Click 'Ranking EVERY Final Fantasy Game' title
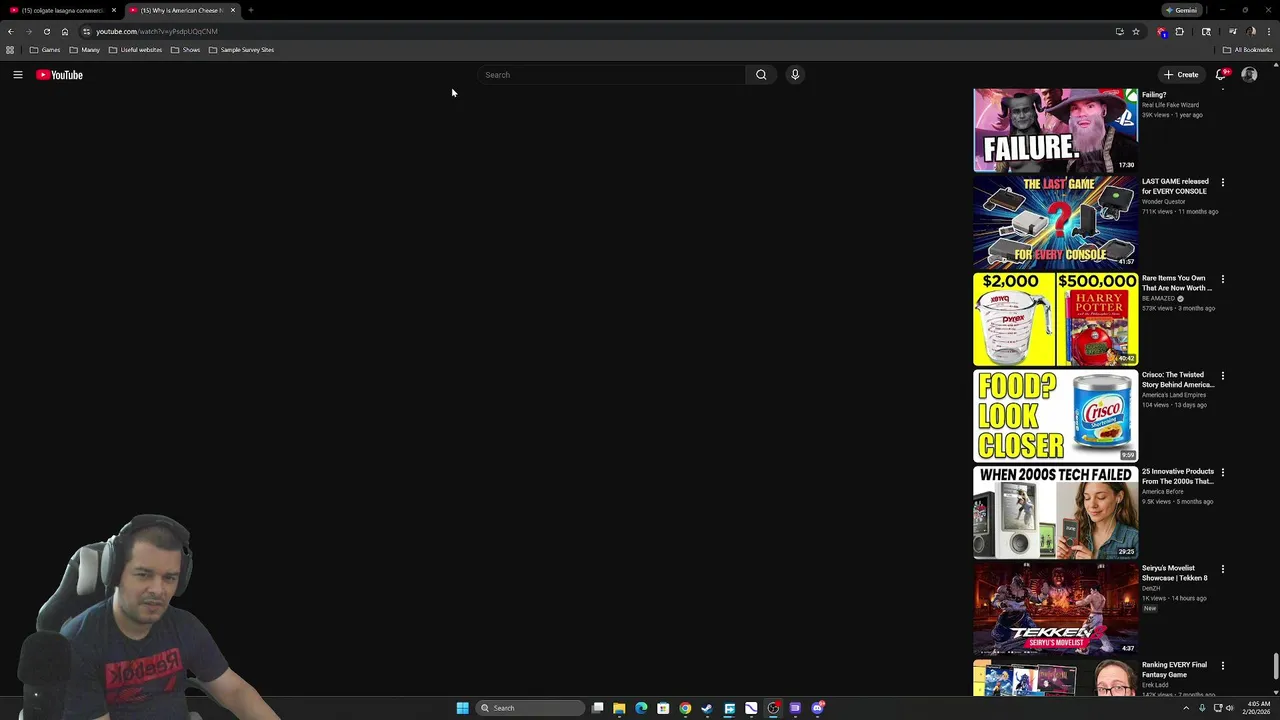This screenshot has height=720, width=1280. 1174,670
